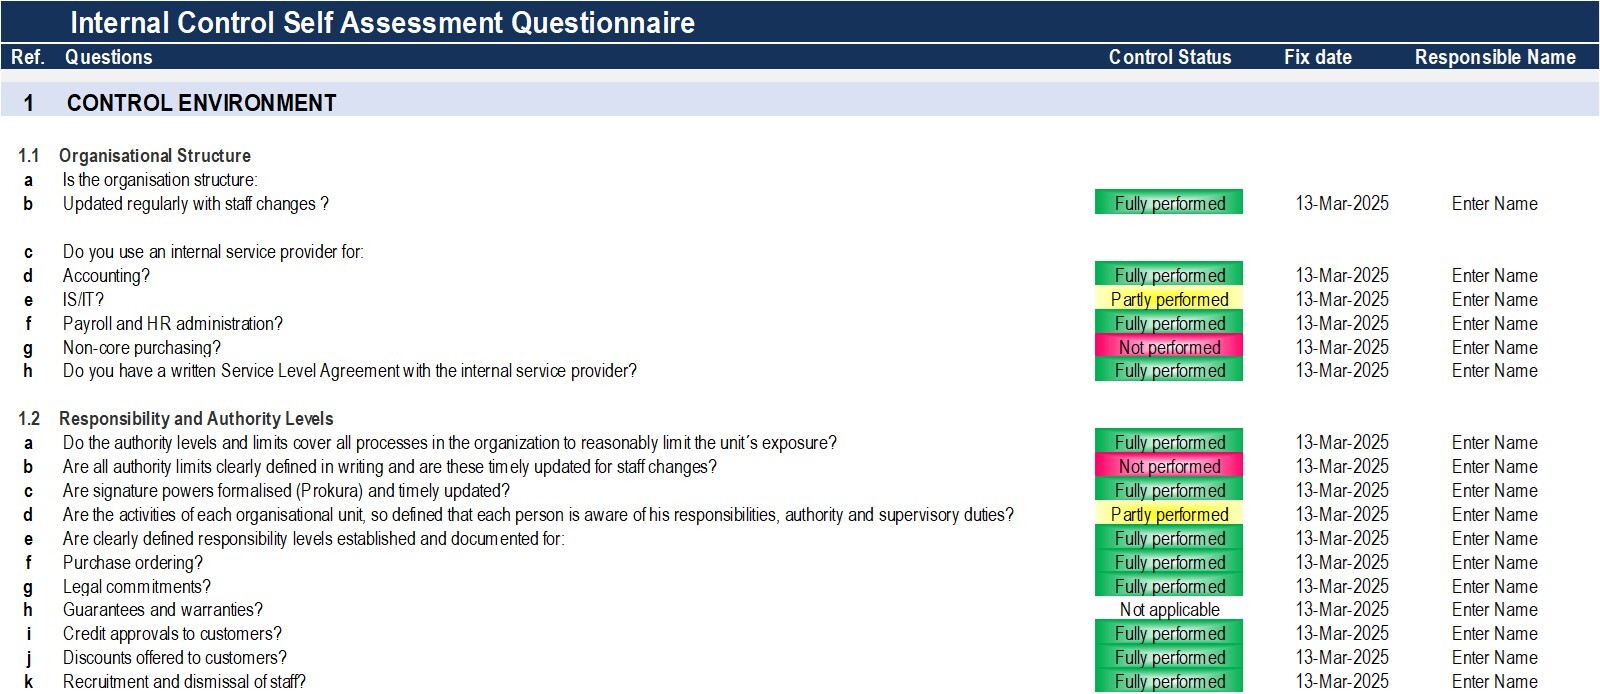Click the fix date for Credit approvals to customers
The width and height of the screenshot is (1600, 694).
tap(1342, 633)
